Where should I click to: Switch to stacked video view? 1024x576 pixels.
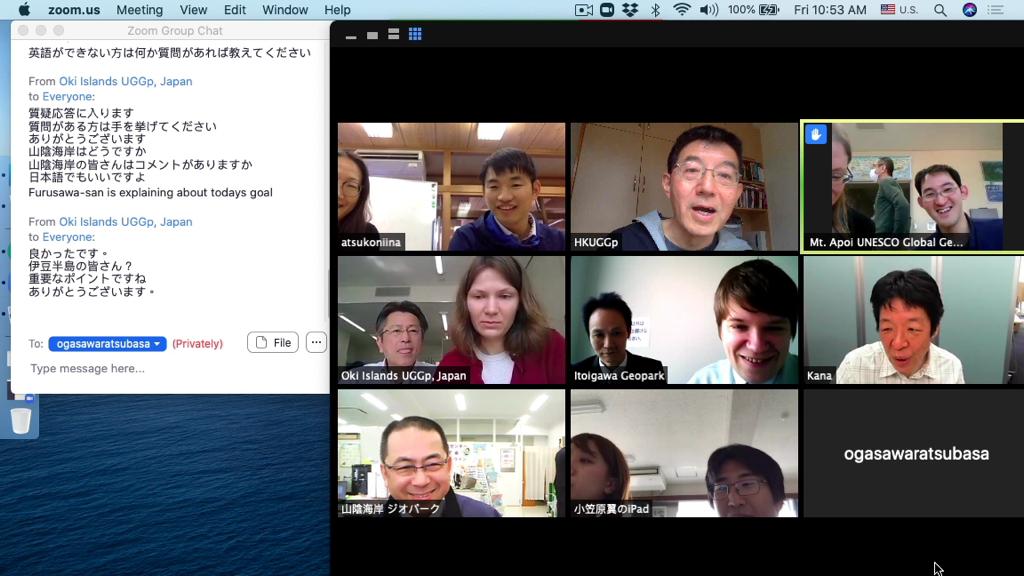tap(393, 35)
